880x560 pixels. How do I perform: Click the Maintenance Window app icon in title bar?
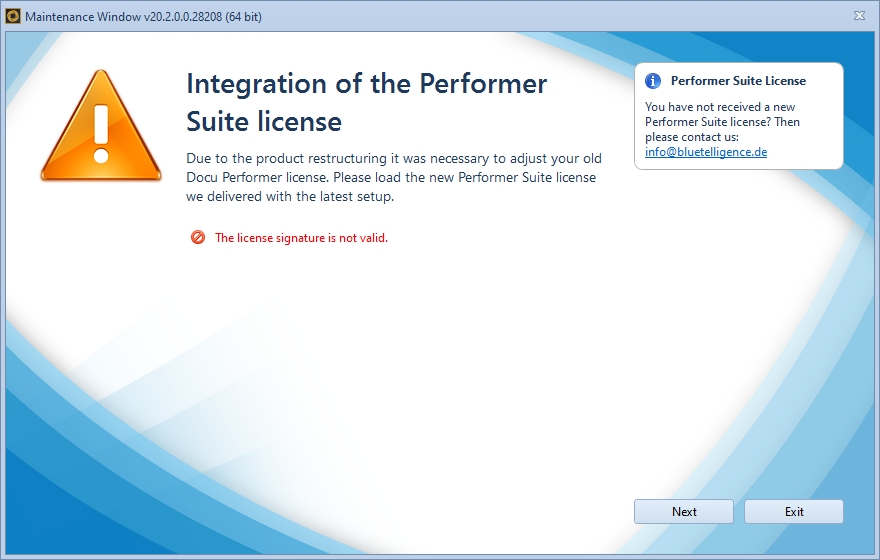13,15
